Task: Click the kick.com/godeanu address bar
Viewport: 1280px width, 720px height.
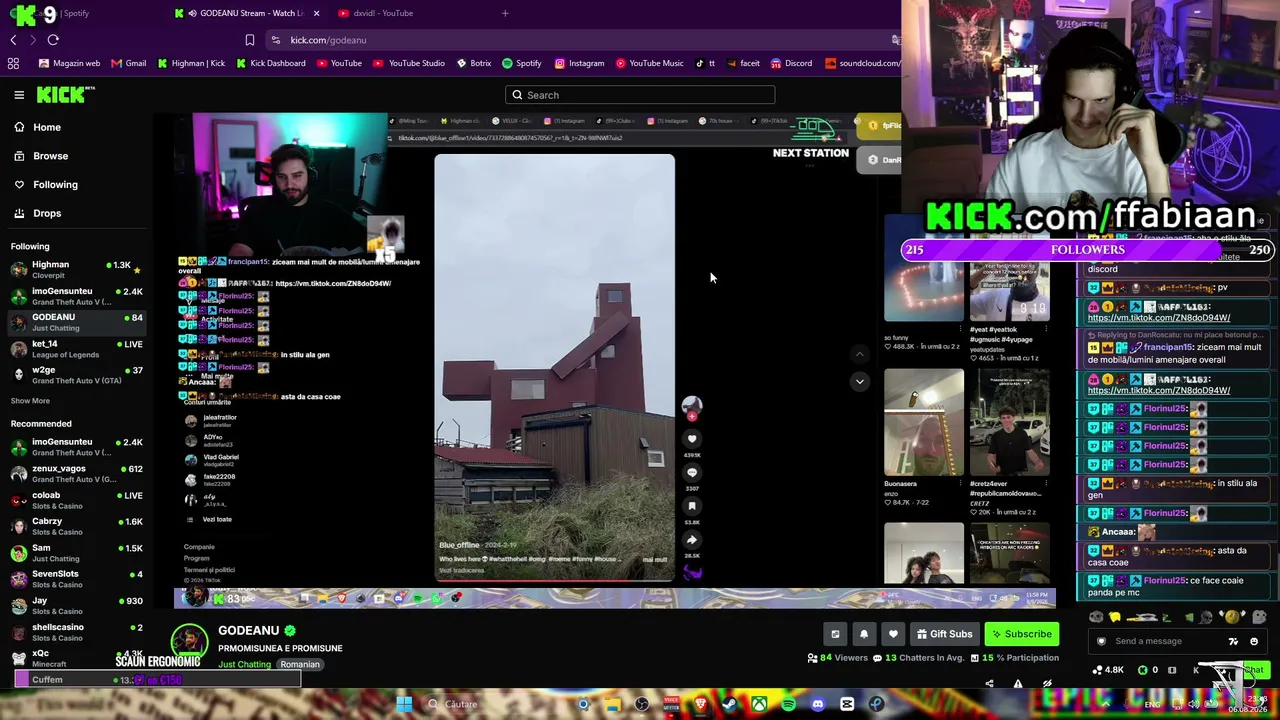Action: (328, 40)
